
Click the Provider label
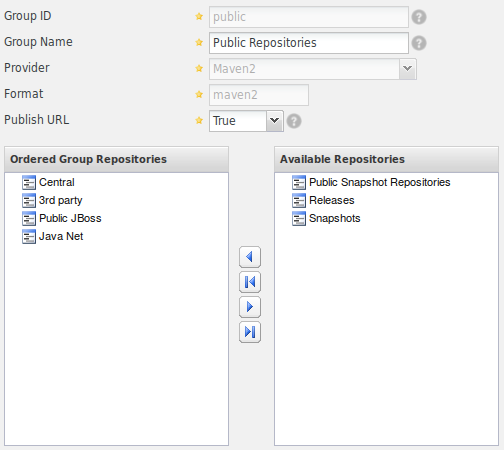pyautogui.click(x=27, y=68)
